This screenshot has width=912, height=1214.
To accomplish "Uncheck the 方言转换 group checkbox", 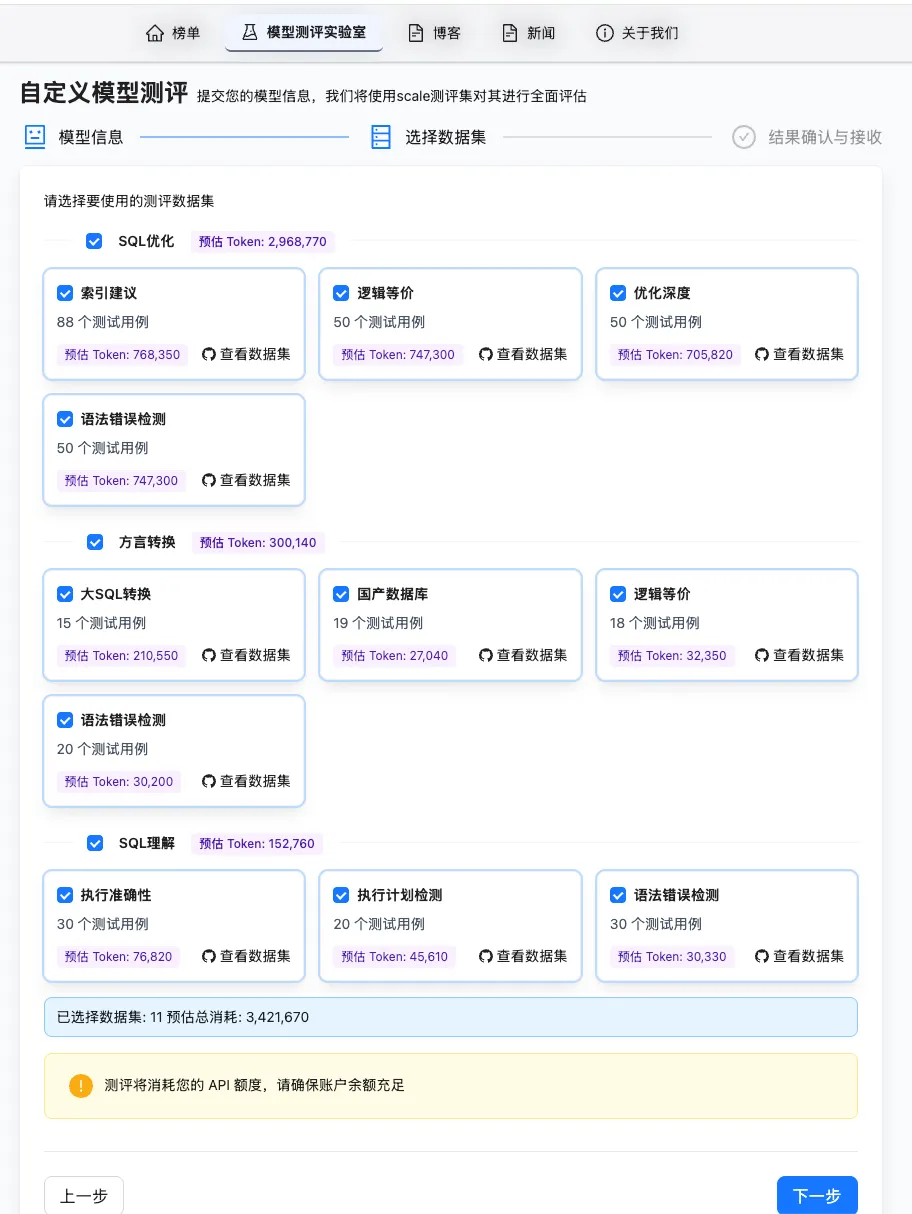I will click(x=95, y=542).
